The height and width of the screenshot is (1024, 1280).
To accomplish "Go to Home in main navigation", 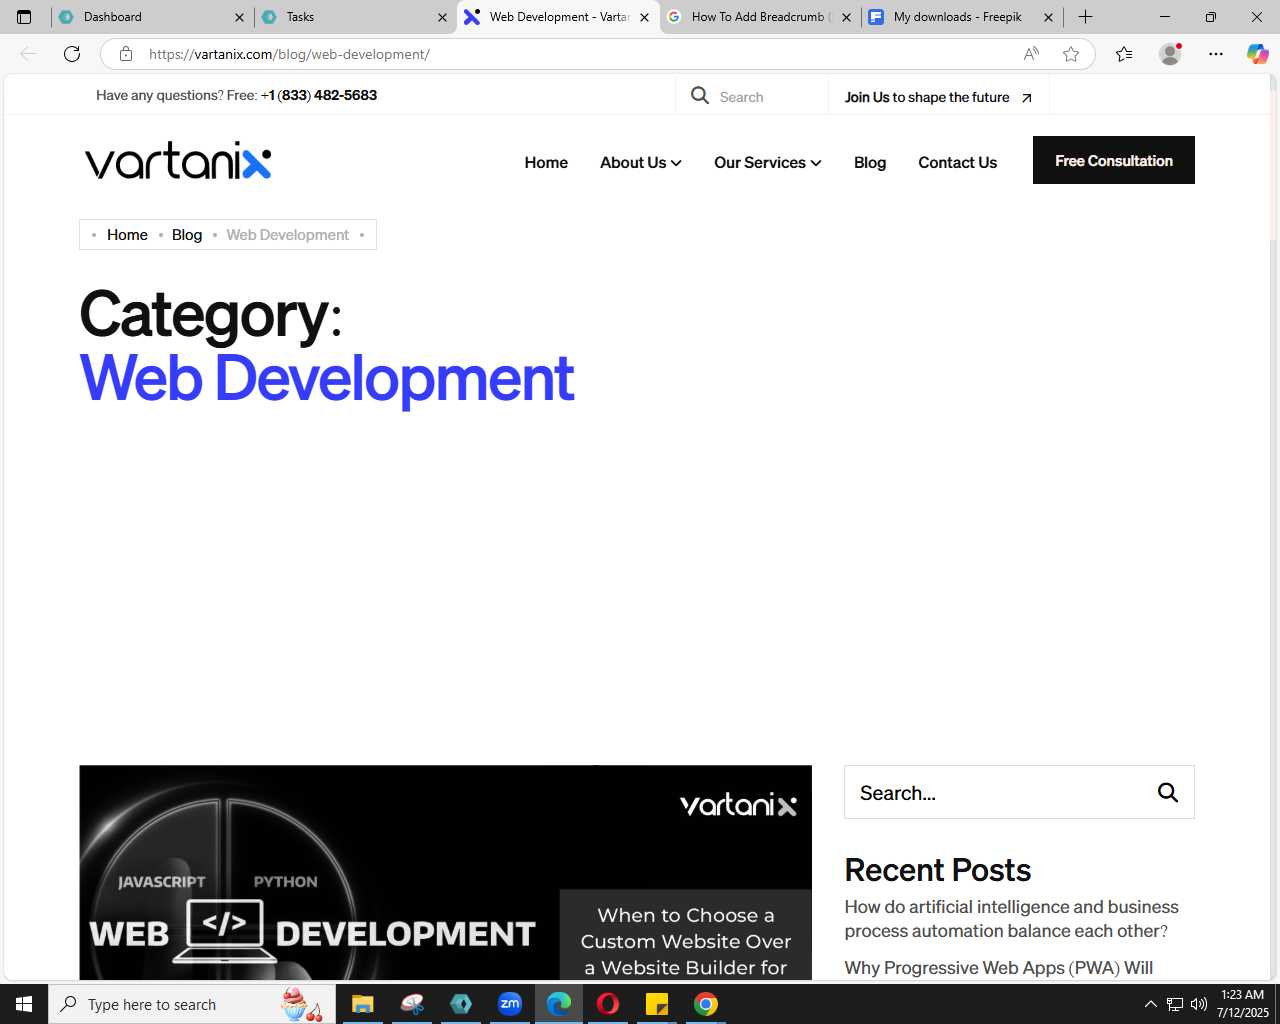I will pyautogui.click(x=546, y=162).
